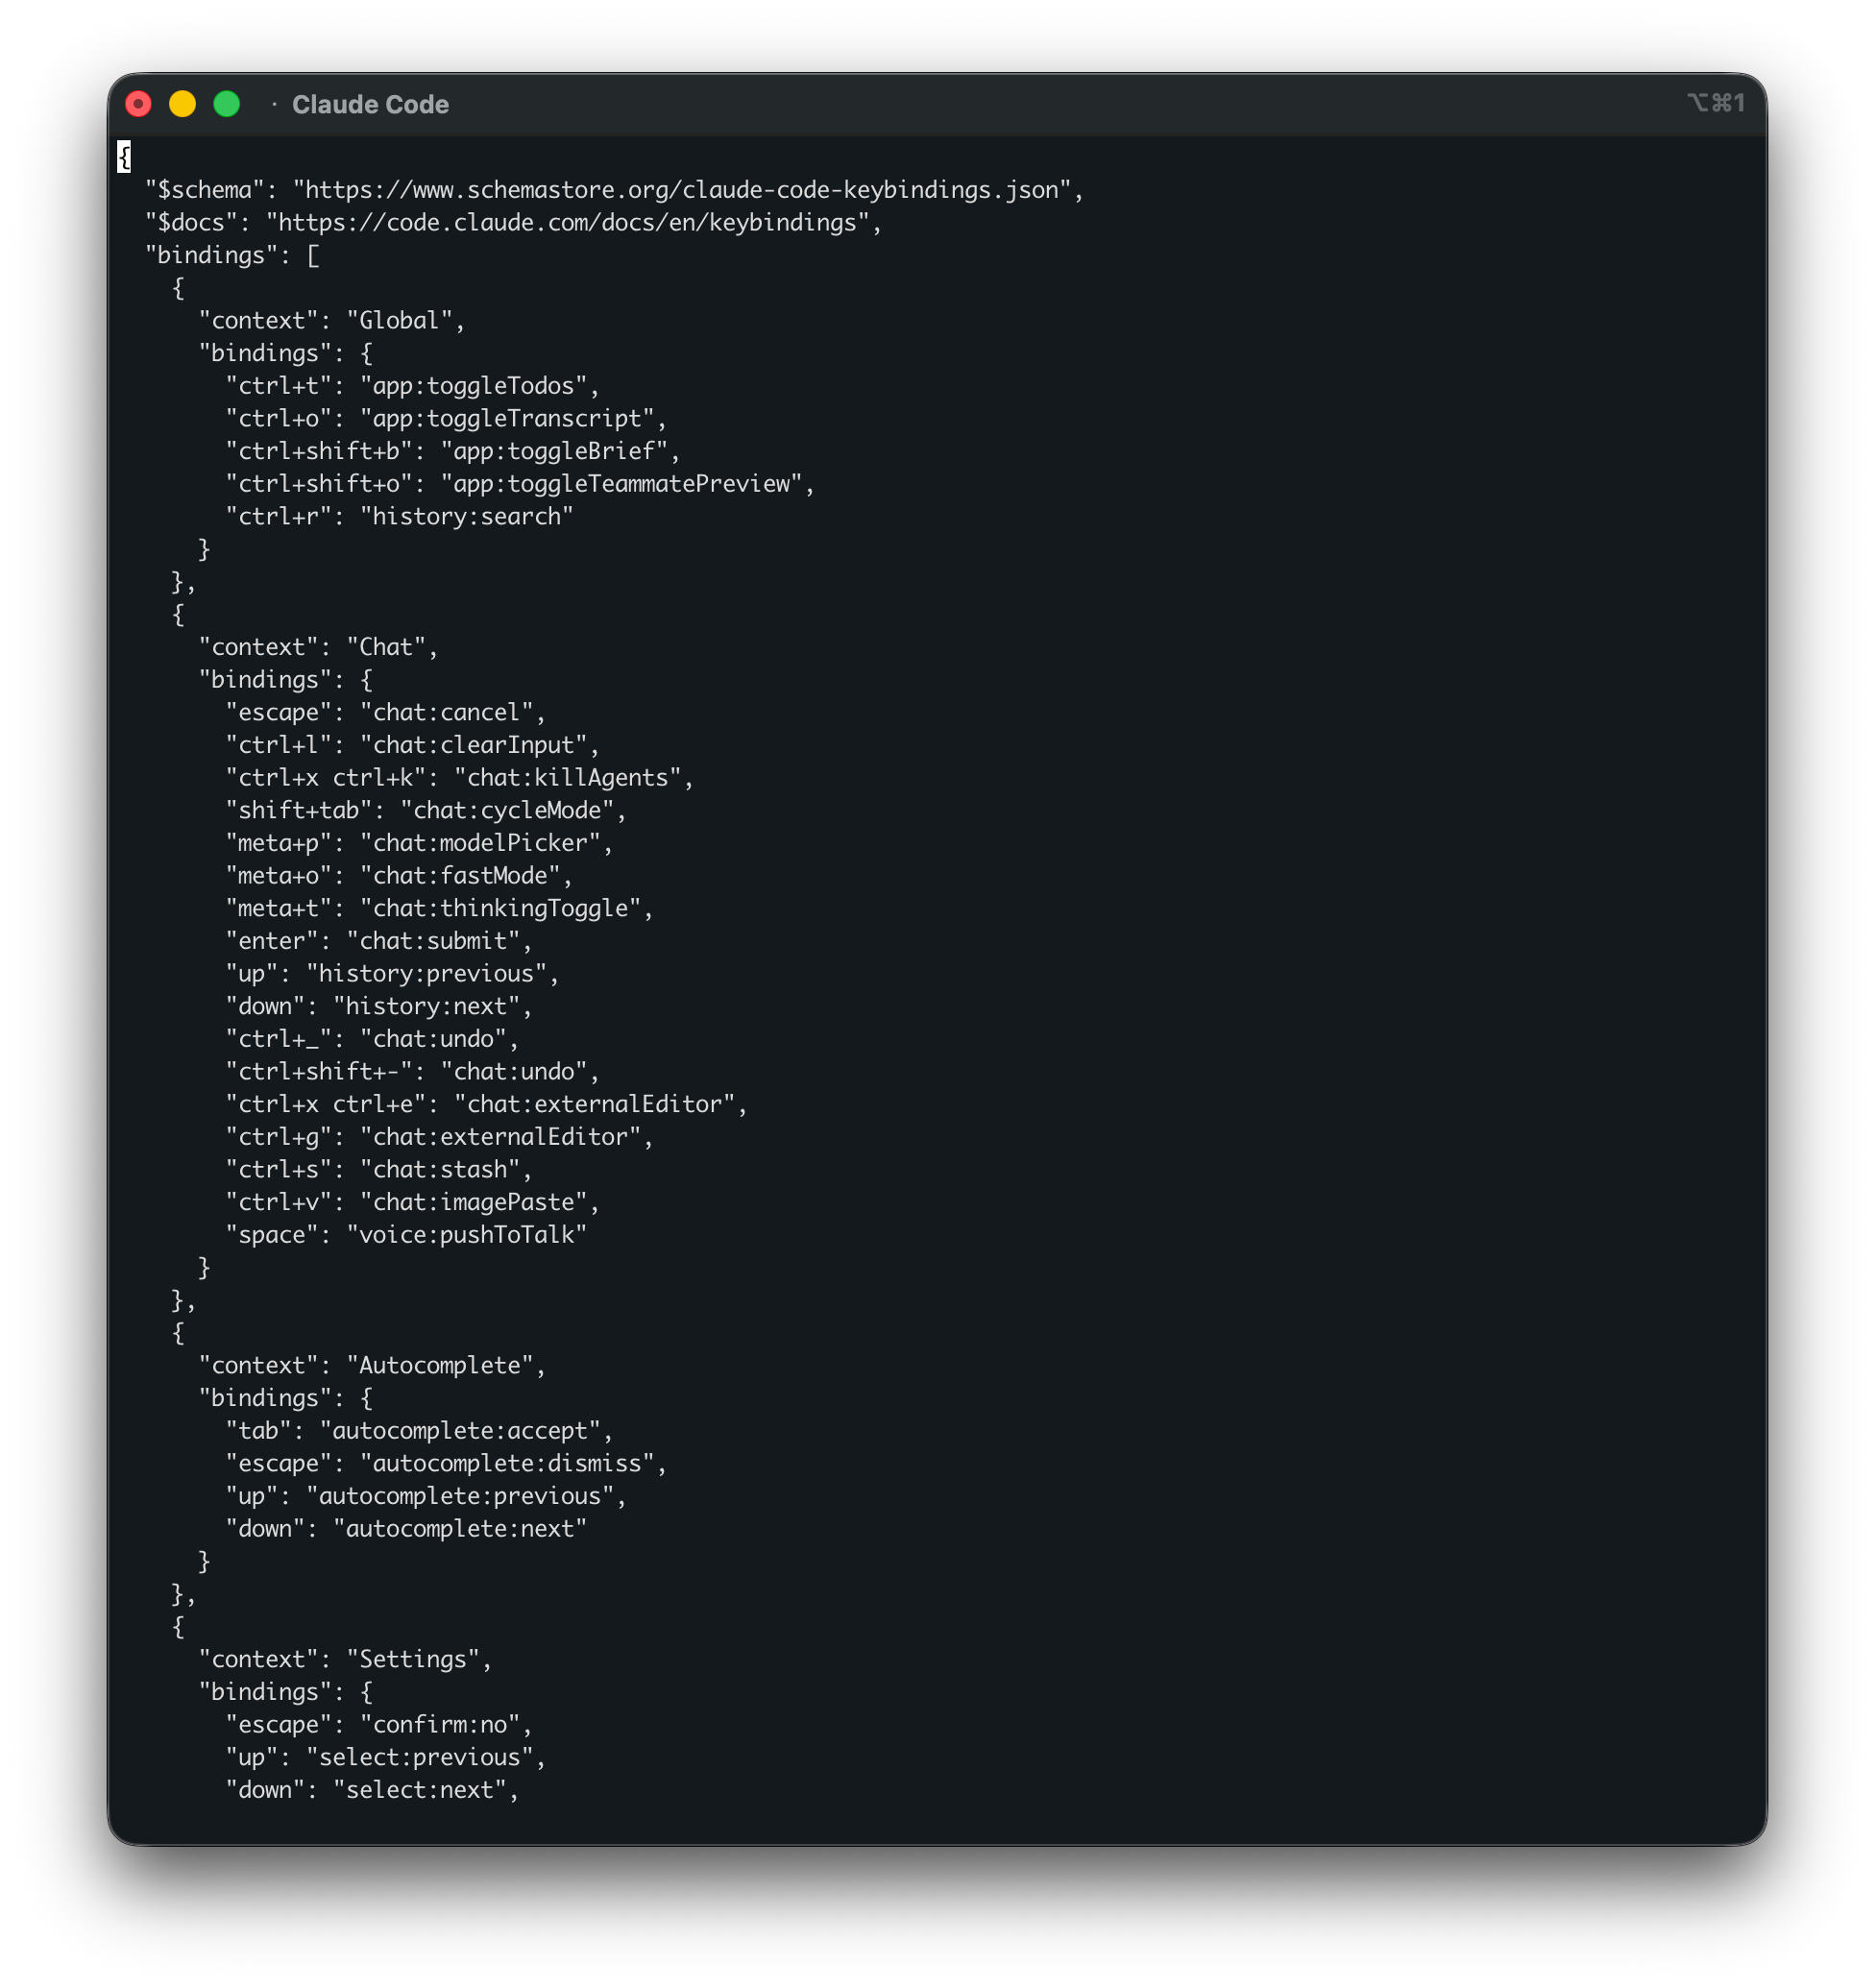Click the "Autocomplete" context value

click(440, 1366)
